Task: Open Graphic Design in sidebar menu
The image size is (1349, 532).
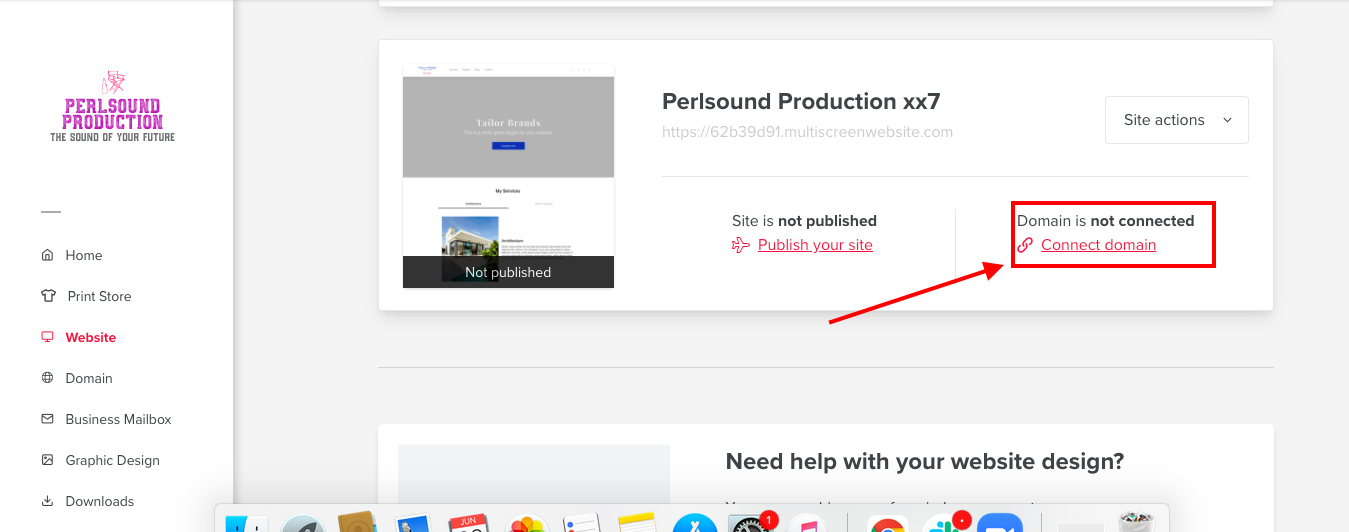Action: pos(113,460)
